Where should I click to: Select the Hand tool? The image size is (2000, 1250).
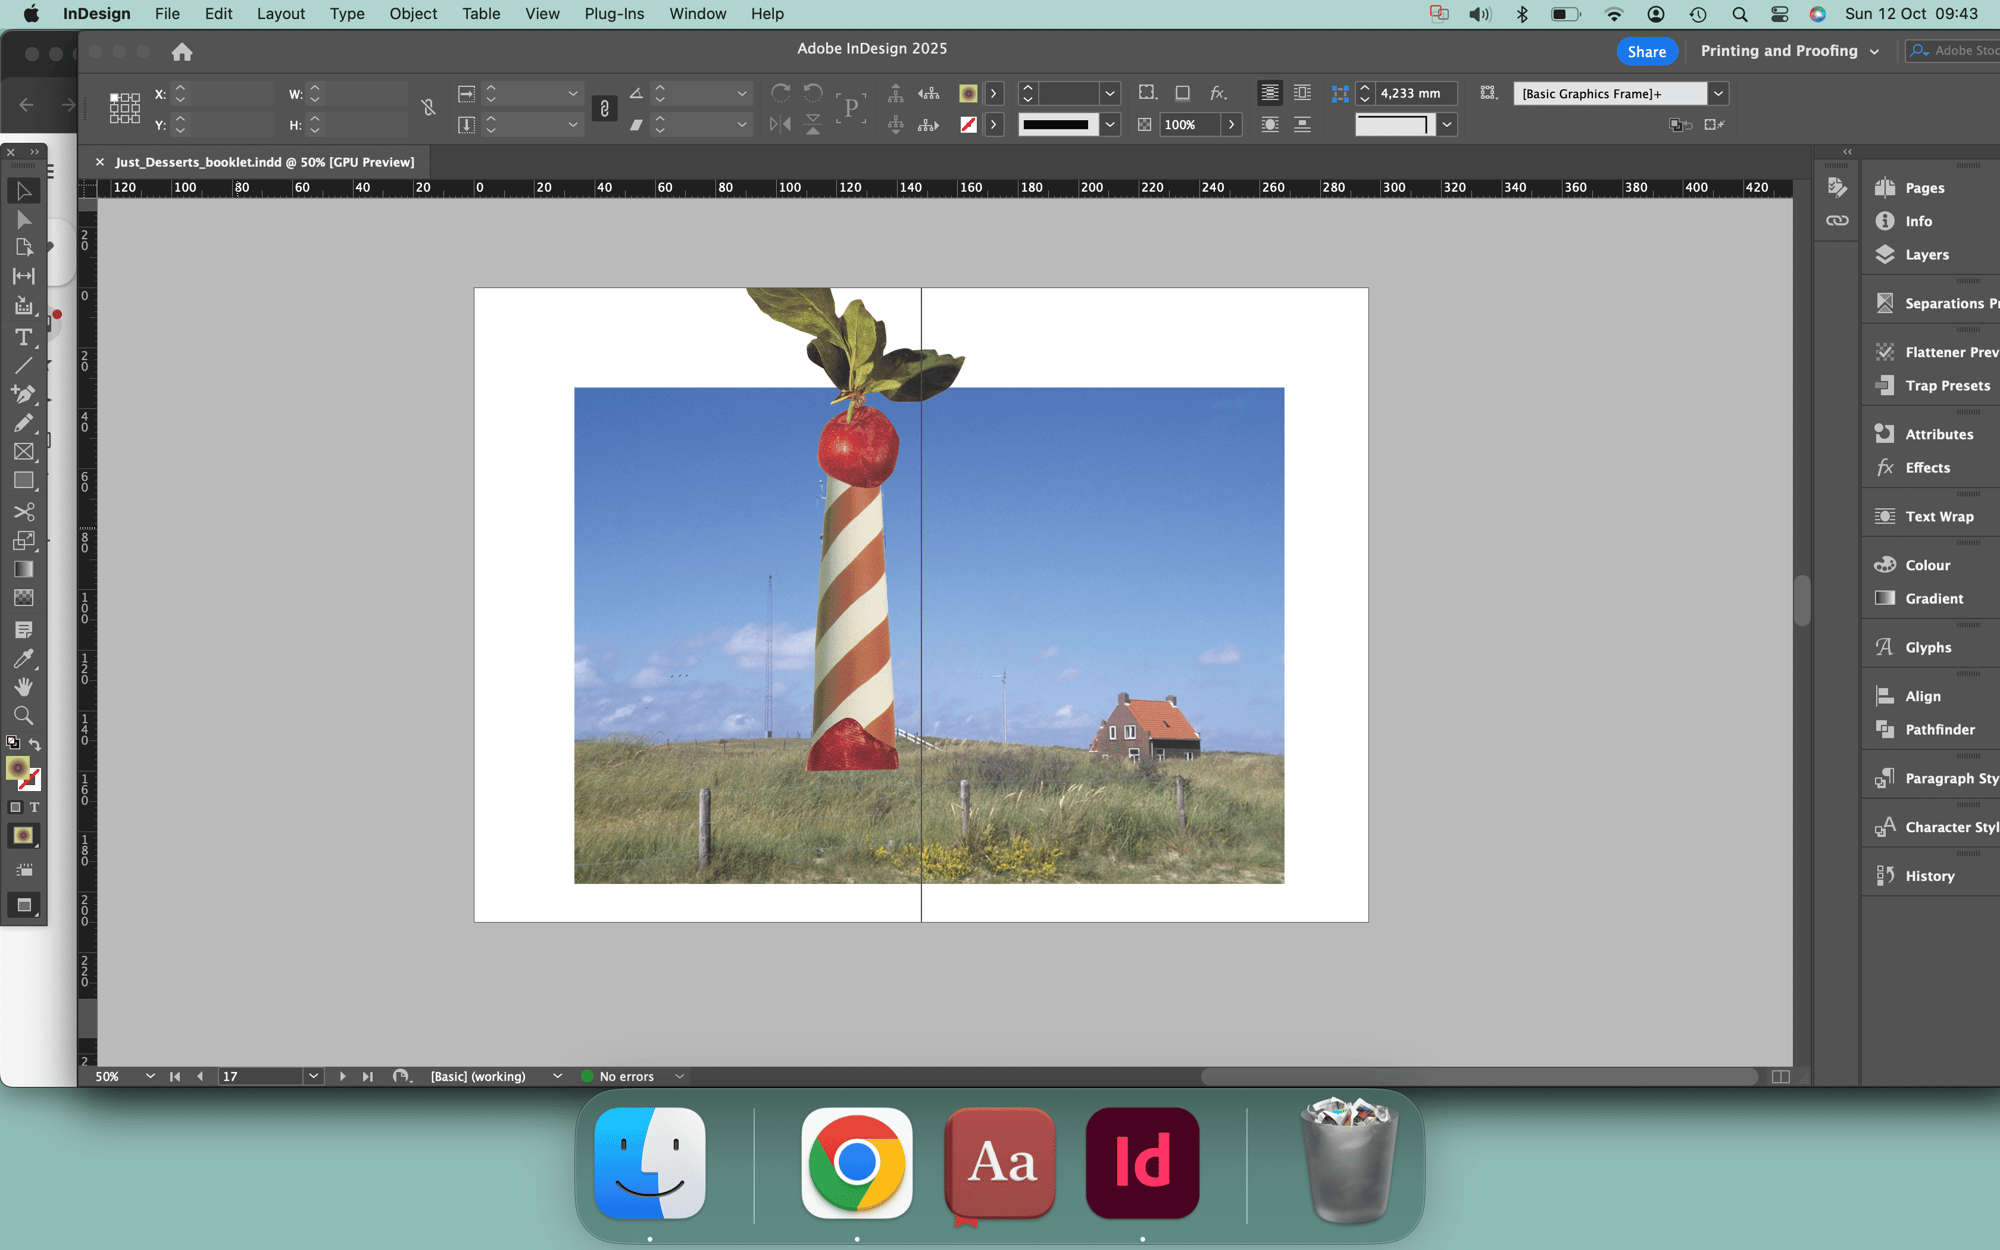[23, 687]
